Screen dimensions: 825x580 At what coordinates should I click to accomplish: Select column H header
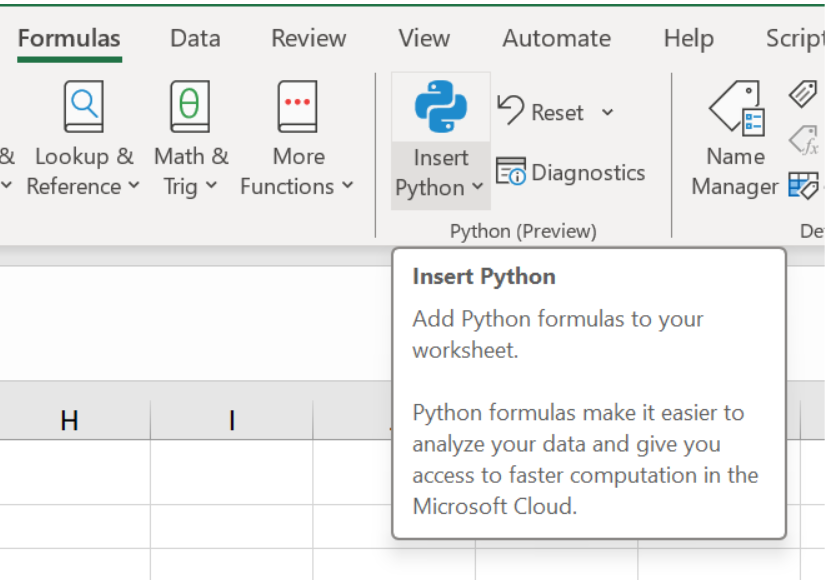[x=68, y=420]
